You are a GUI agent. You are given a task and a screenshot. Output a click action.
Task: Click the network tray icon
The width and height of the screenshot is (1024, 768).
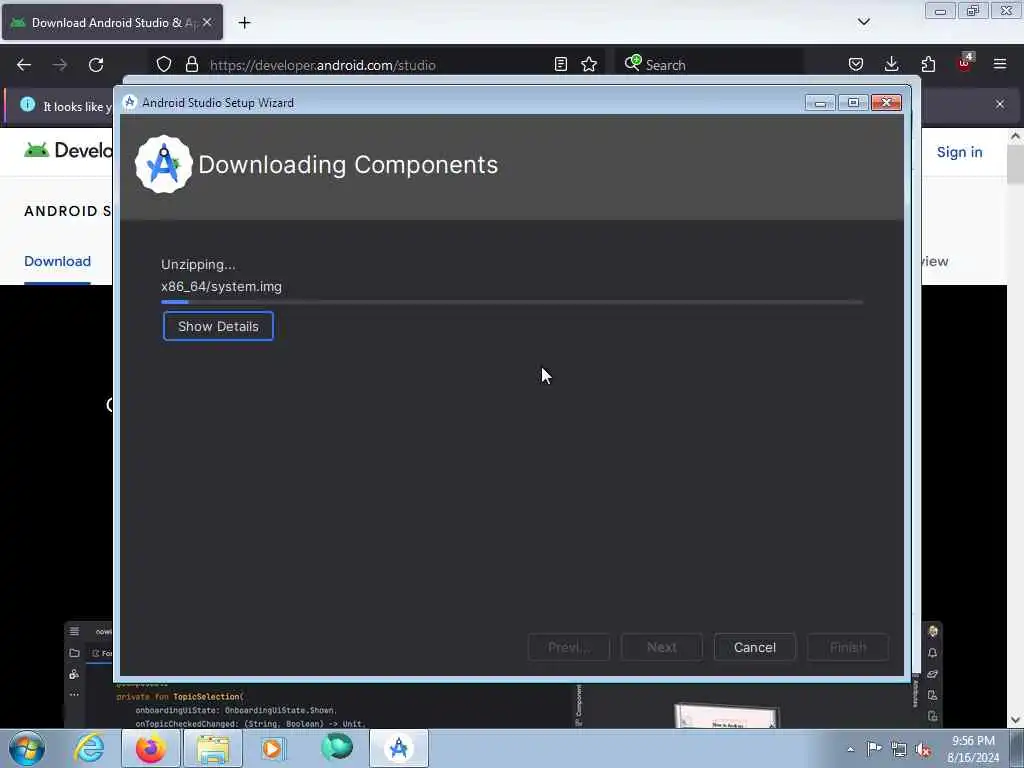pos(899,749)
